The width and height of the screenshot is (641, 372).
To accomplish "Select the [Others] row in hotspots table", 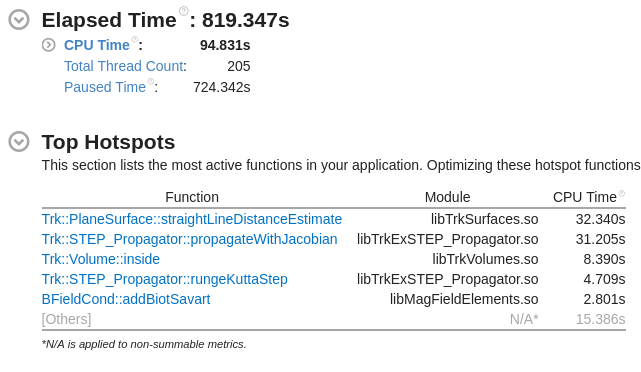I will coord(334,319).
